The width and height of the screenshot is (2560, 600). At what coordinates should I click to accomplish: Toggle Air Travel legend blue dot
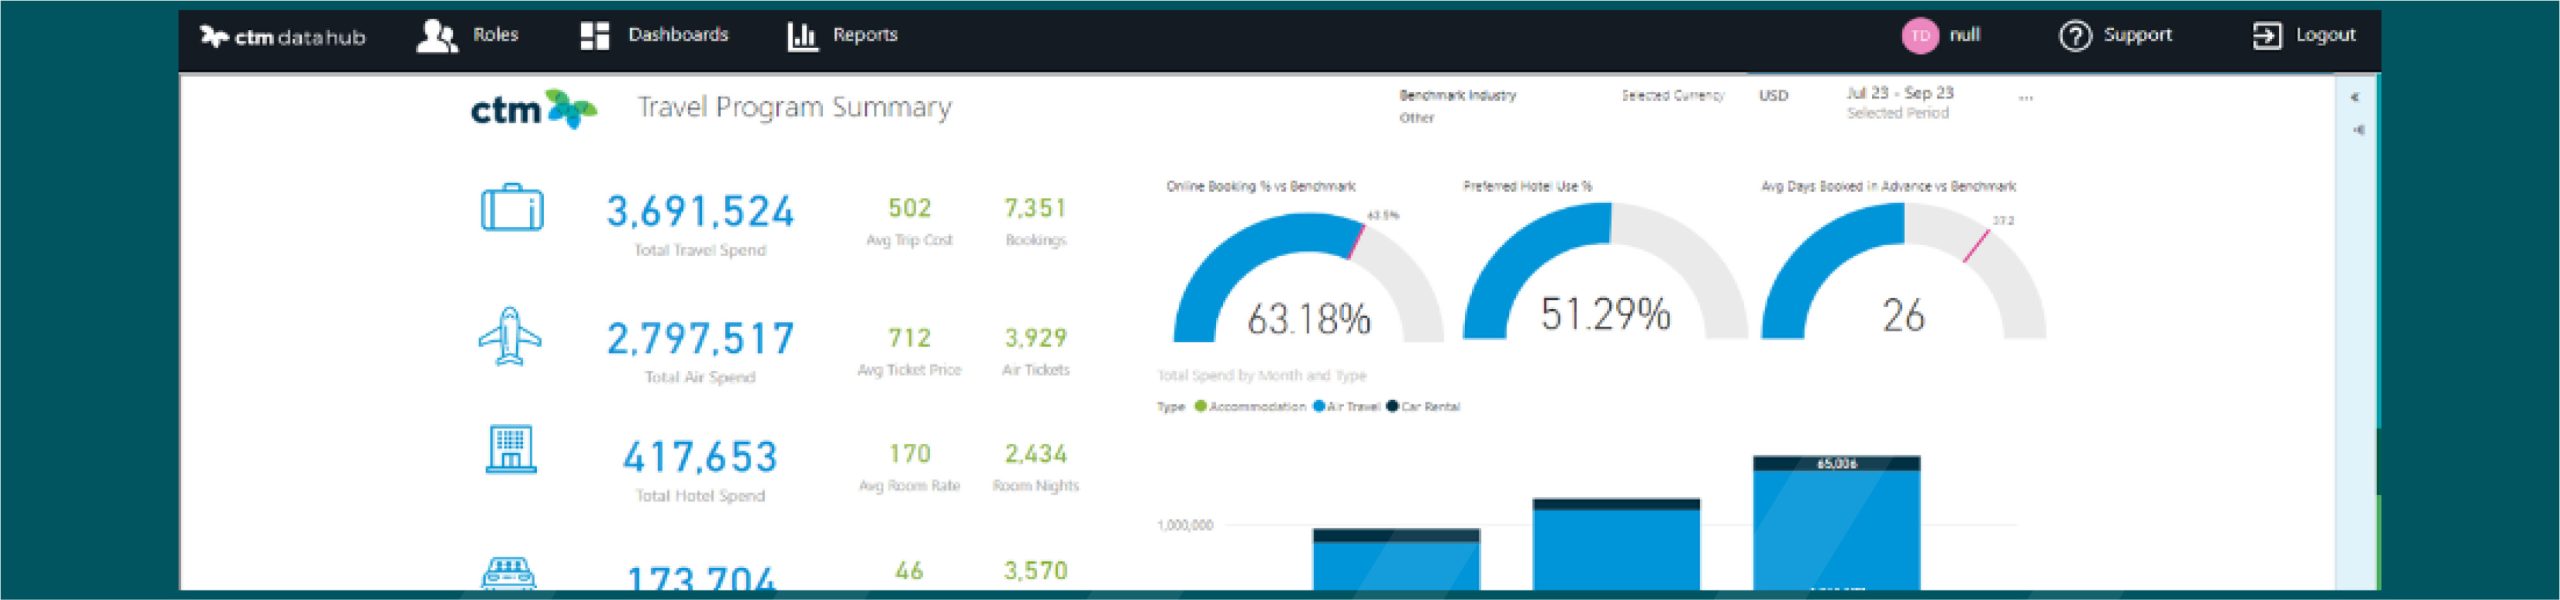tap(1319, 406)
